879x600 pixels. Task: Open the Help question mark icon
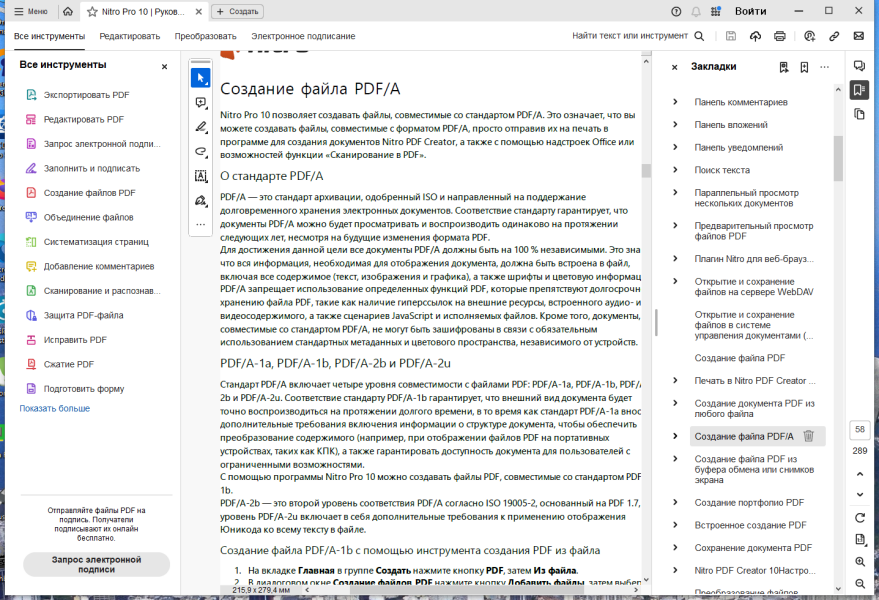coord(676,11)
